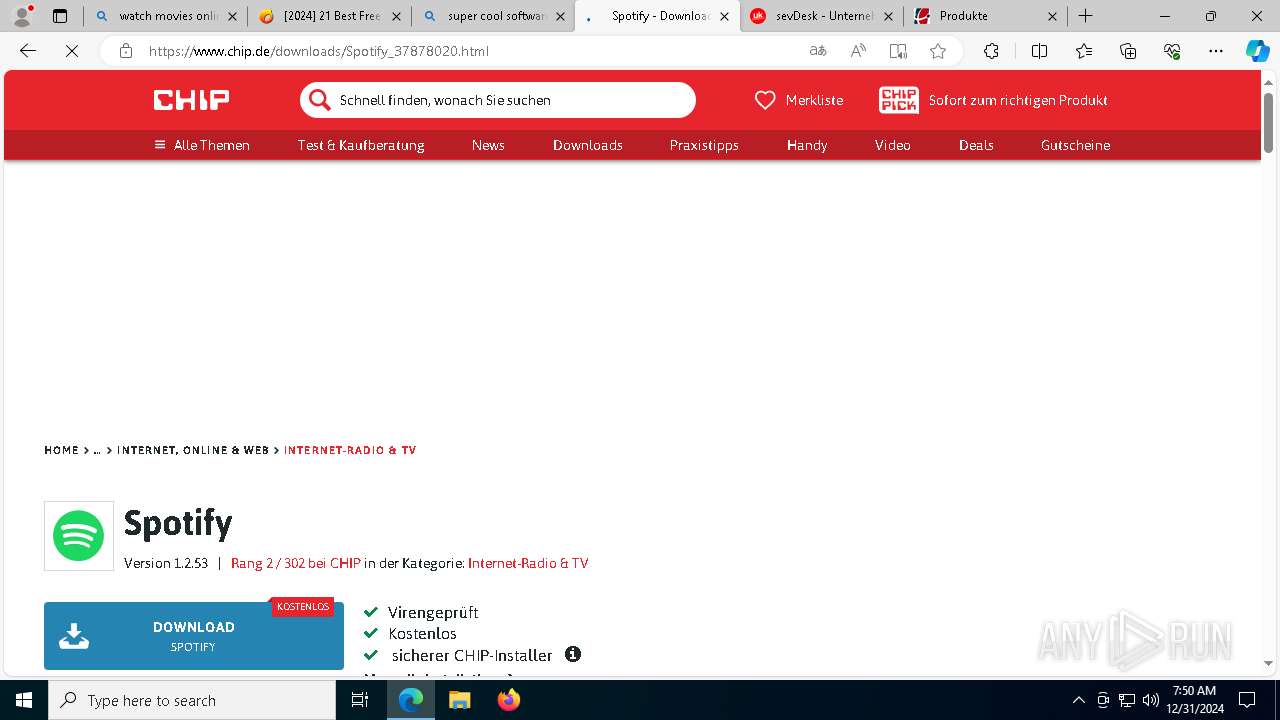Open the Copilot sidebar
This screenshot has width=1280, height=720.
coord(1257,51)
